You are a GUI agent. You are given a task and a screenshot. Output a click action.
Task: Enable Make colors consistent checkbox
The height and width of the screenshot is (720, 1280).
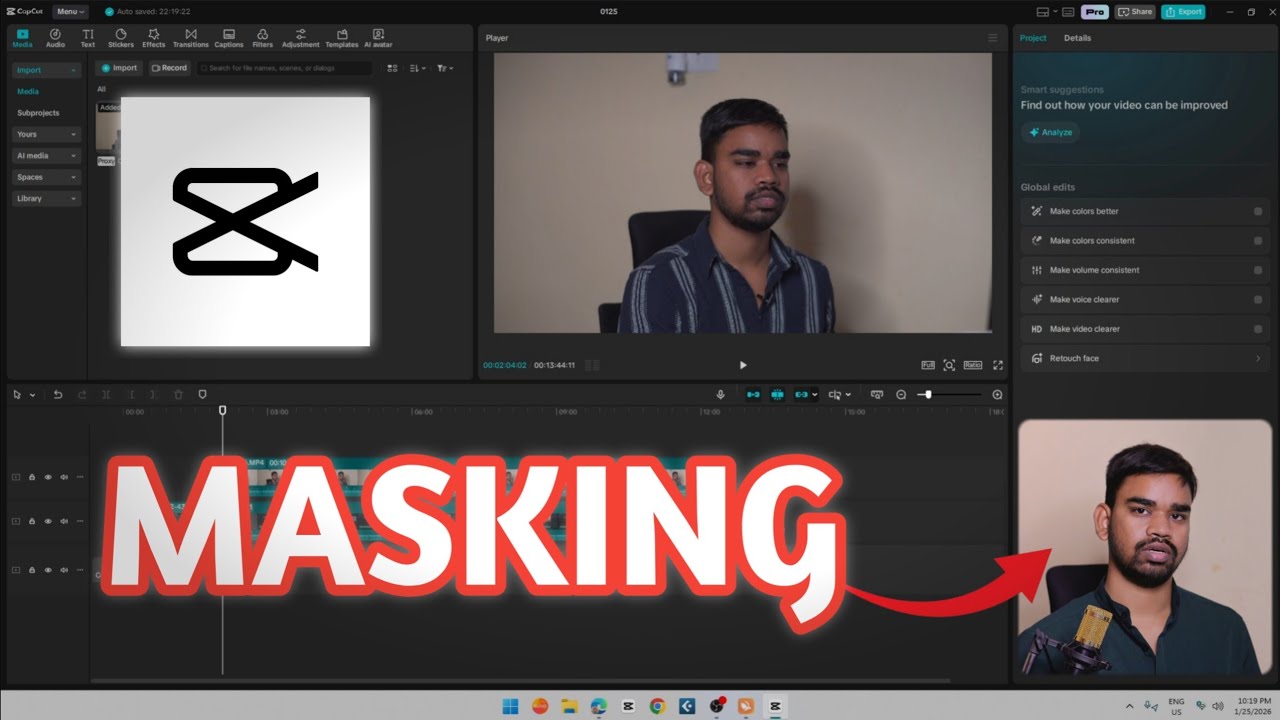[1258, 241]
